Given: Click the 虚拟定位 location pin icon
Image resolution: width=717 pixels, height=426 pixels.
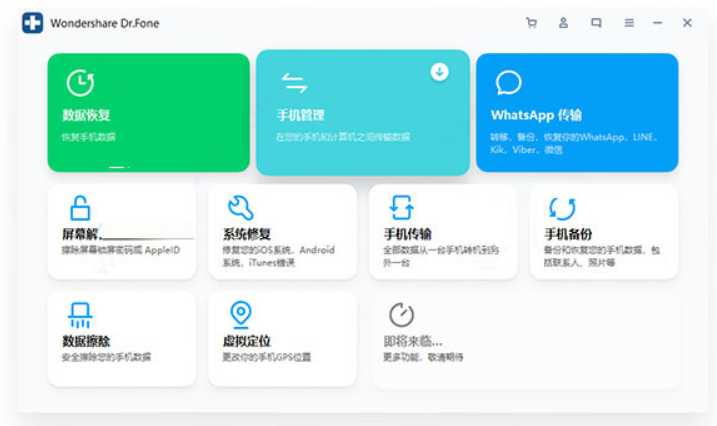Looking at the screenshot, I should click(240, 315).
